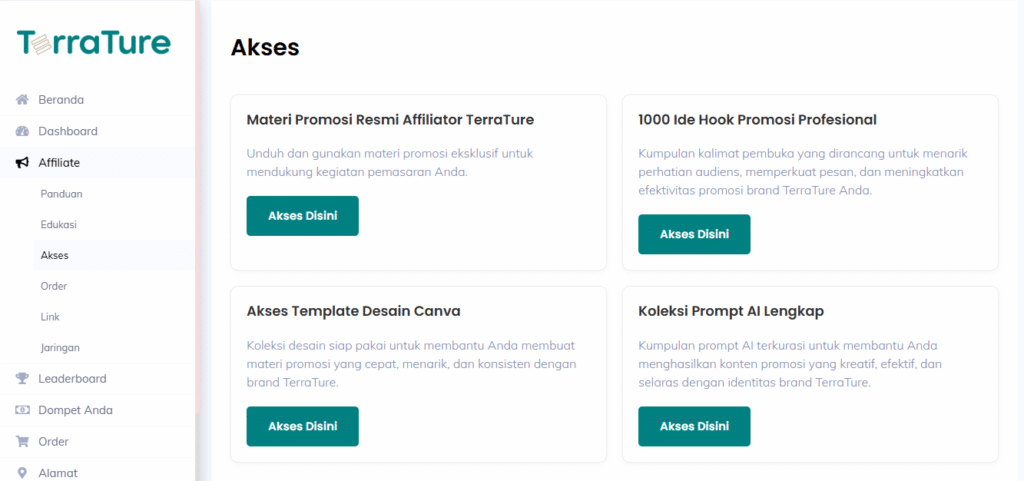
Task: Click Akses Disini for Template Desain Canva
Action: pyautogui.click(x=302, y=426)
